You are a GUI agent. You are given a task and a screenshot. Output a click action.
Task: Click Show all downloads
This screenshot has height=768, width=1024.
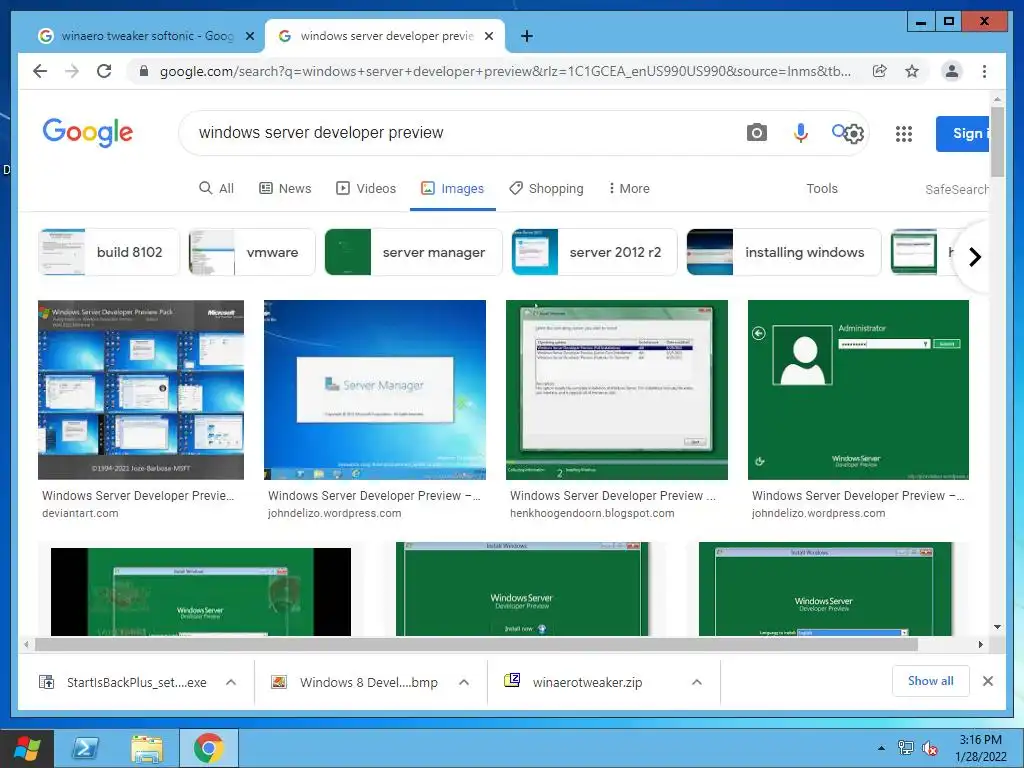(x=931, y=681)
